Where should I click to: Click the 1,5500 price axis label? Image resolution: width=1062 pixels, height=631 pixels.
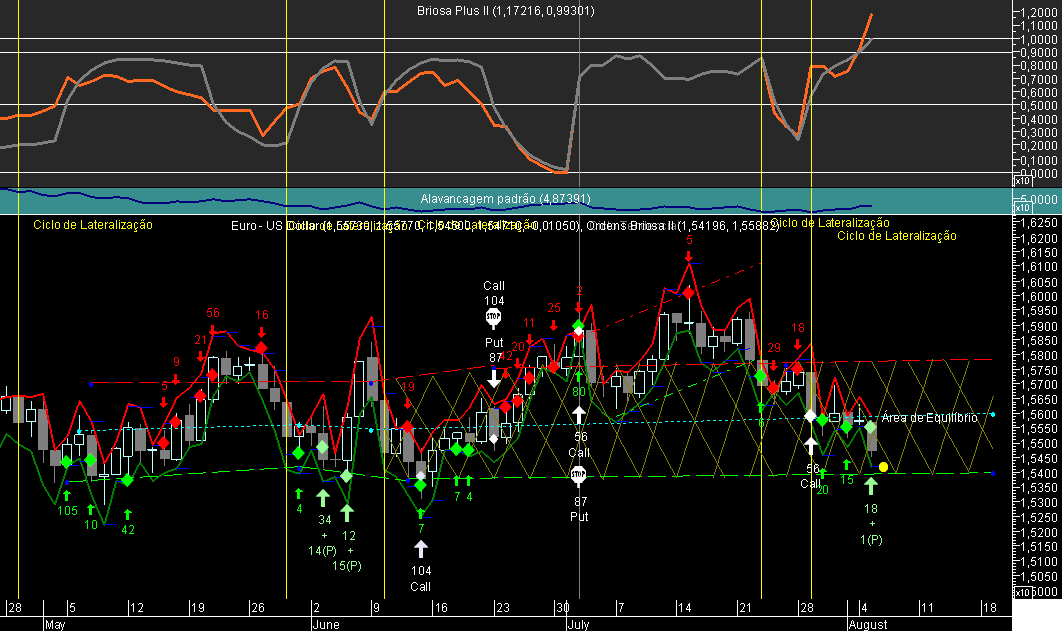(1040, 444)
